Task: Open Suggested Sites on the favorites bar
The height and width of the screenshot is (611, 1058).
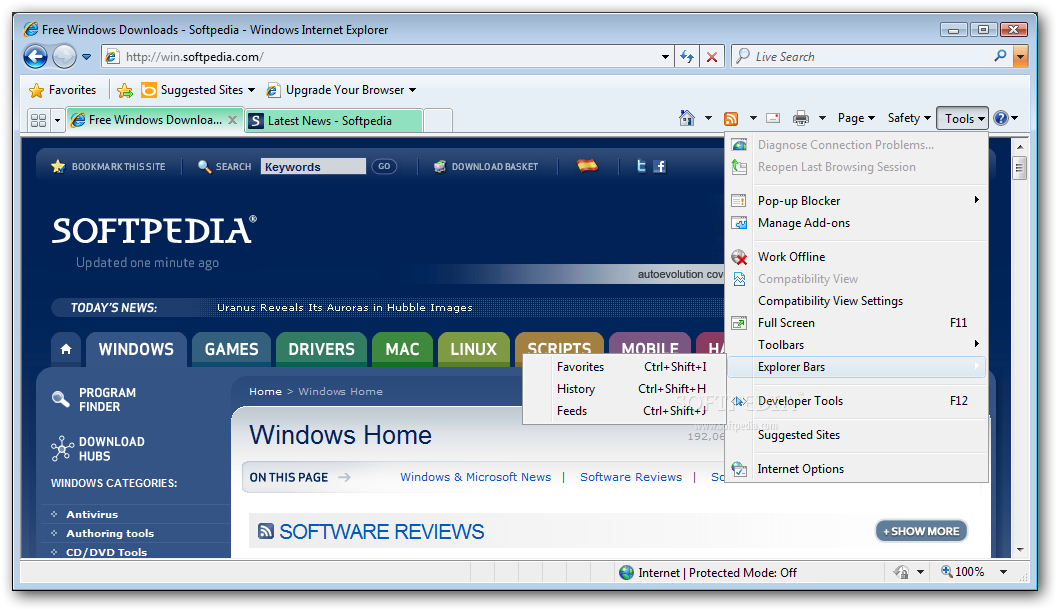Action: (198, 90)
